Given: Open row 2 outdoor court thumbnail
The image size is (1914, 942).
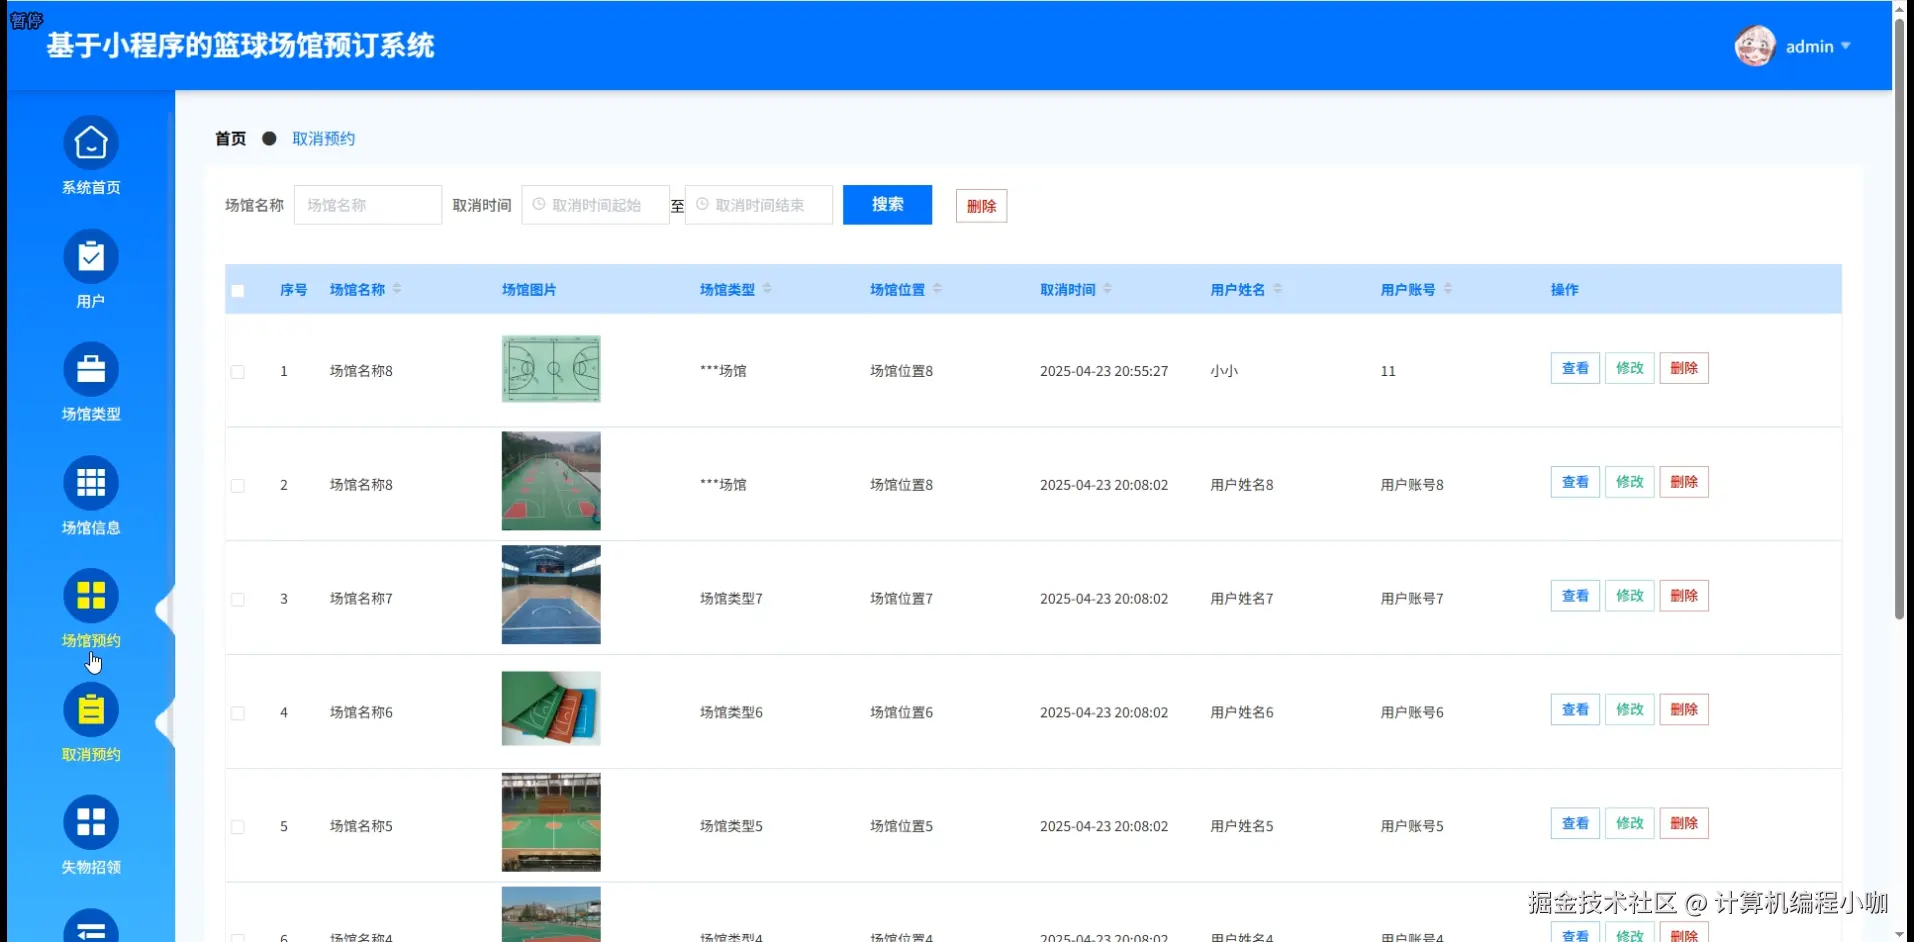Looking at the screenshot, I should (551, 481).
